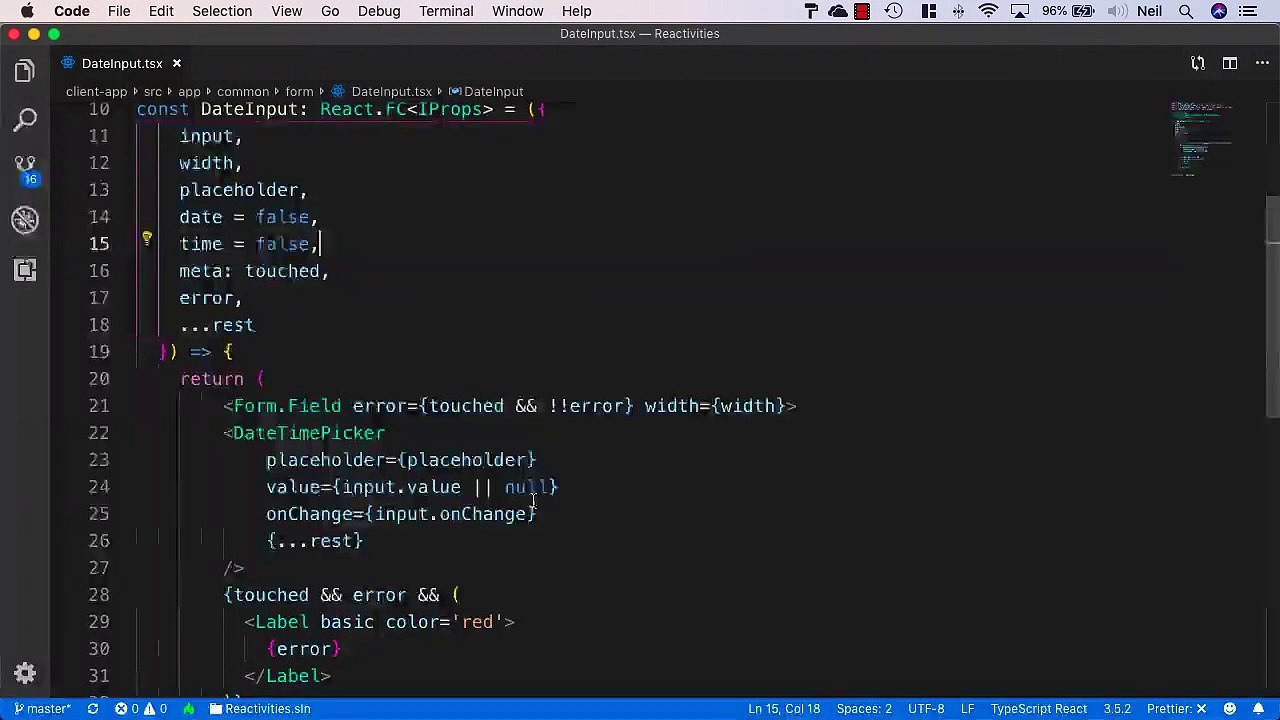Viewport: 1280px width, 720px height.
Task: Change language mode from TypeScript React
Action: (x=1038, y=709)
